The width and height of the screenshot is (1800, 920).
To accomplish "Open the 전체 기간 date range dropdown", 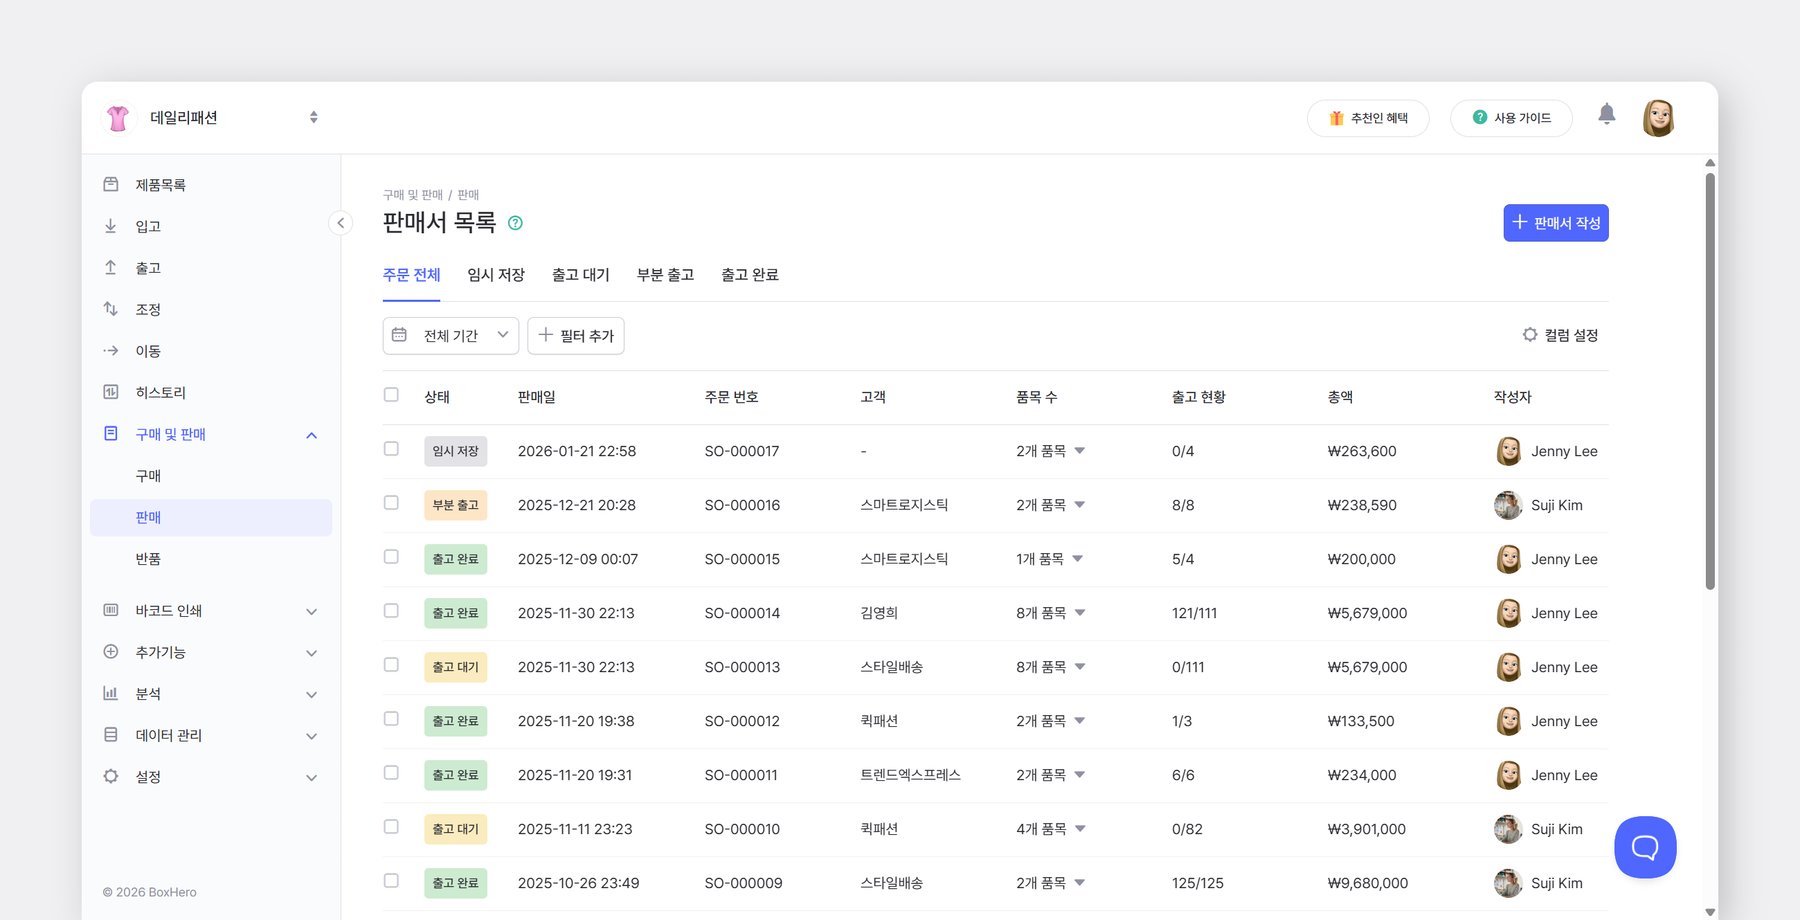I will click(450, 336).
